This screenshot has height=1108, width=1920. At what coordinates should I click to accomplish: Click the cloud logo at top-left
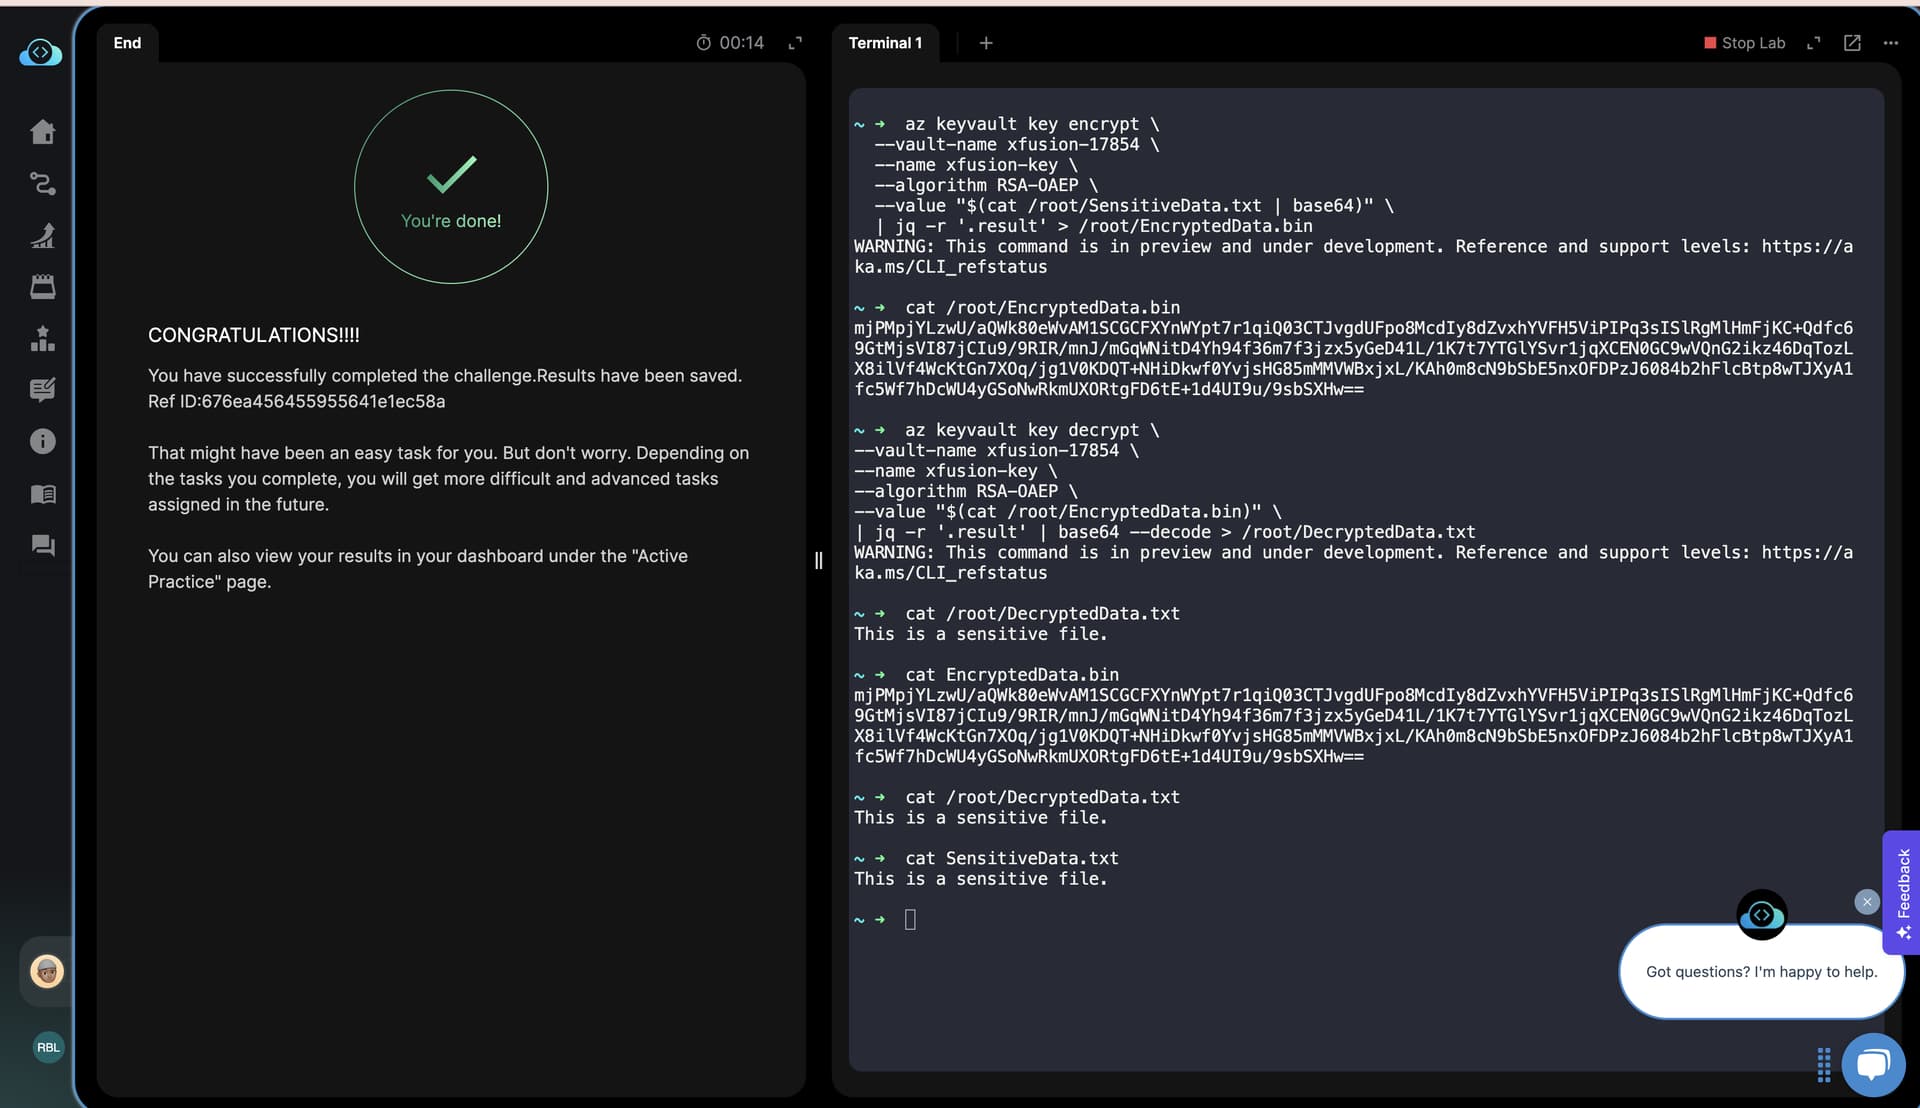click(x=41, y=53)
